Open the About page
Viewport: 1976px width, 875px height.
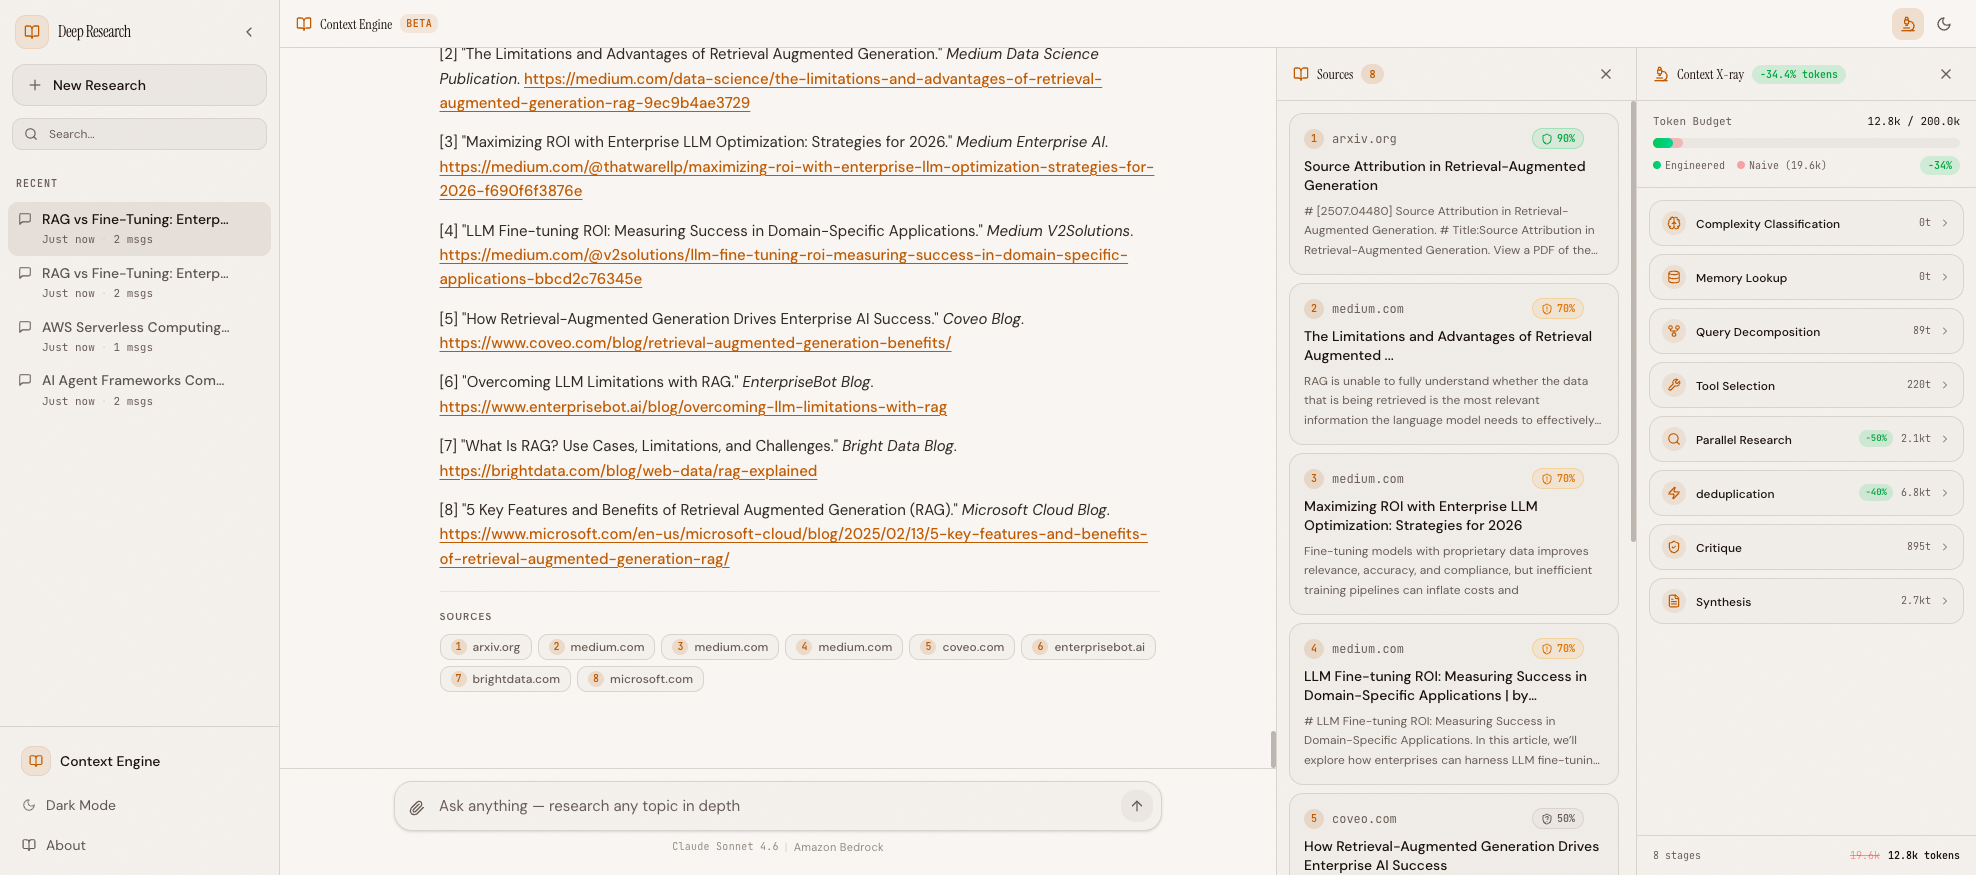[x=139, y=845]
